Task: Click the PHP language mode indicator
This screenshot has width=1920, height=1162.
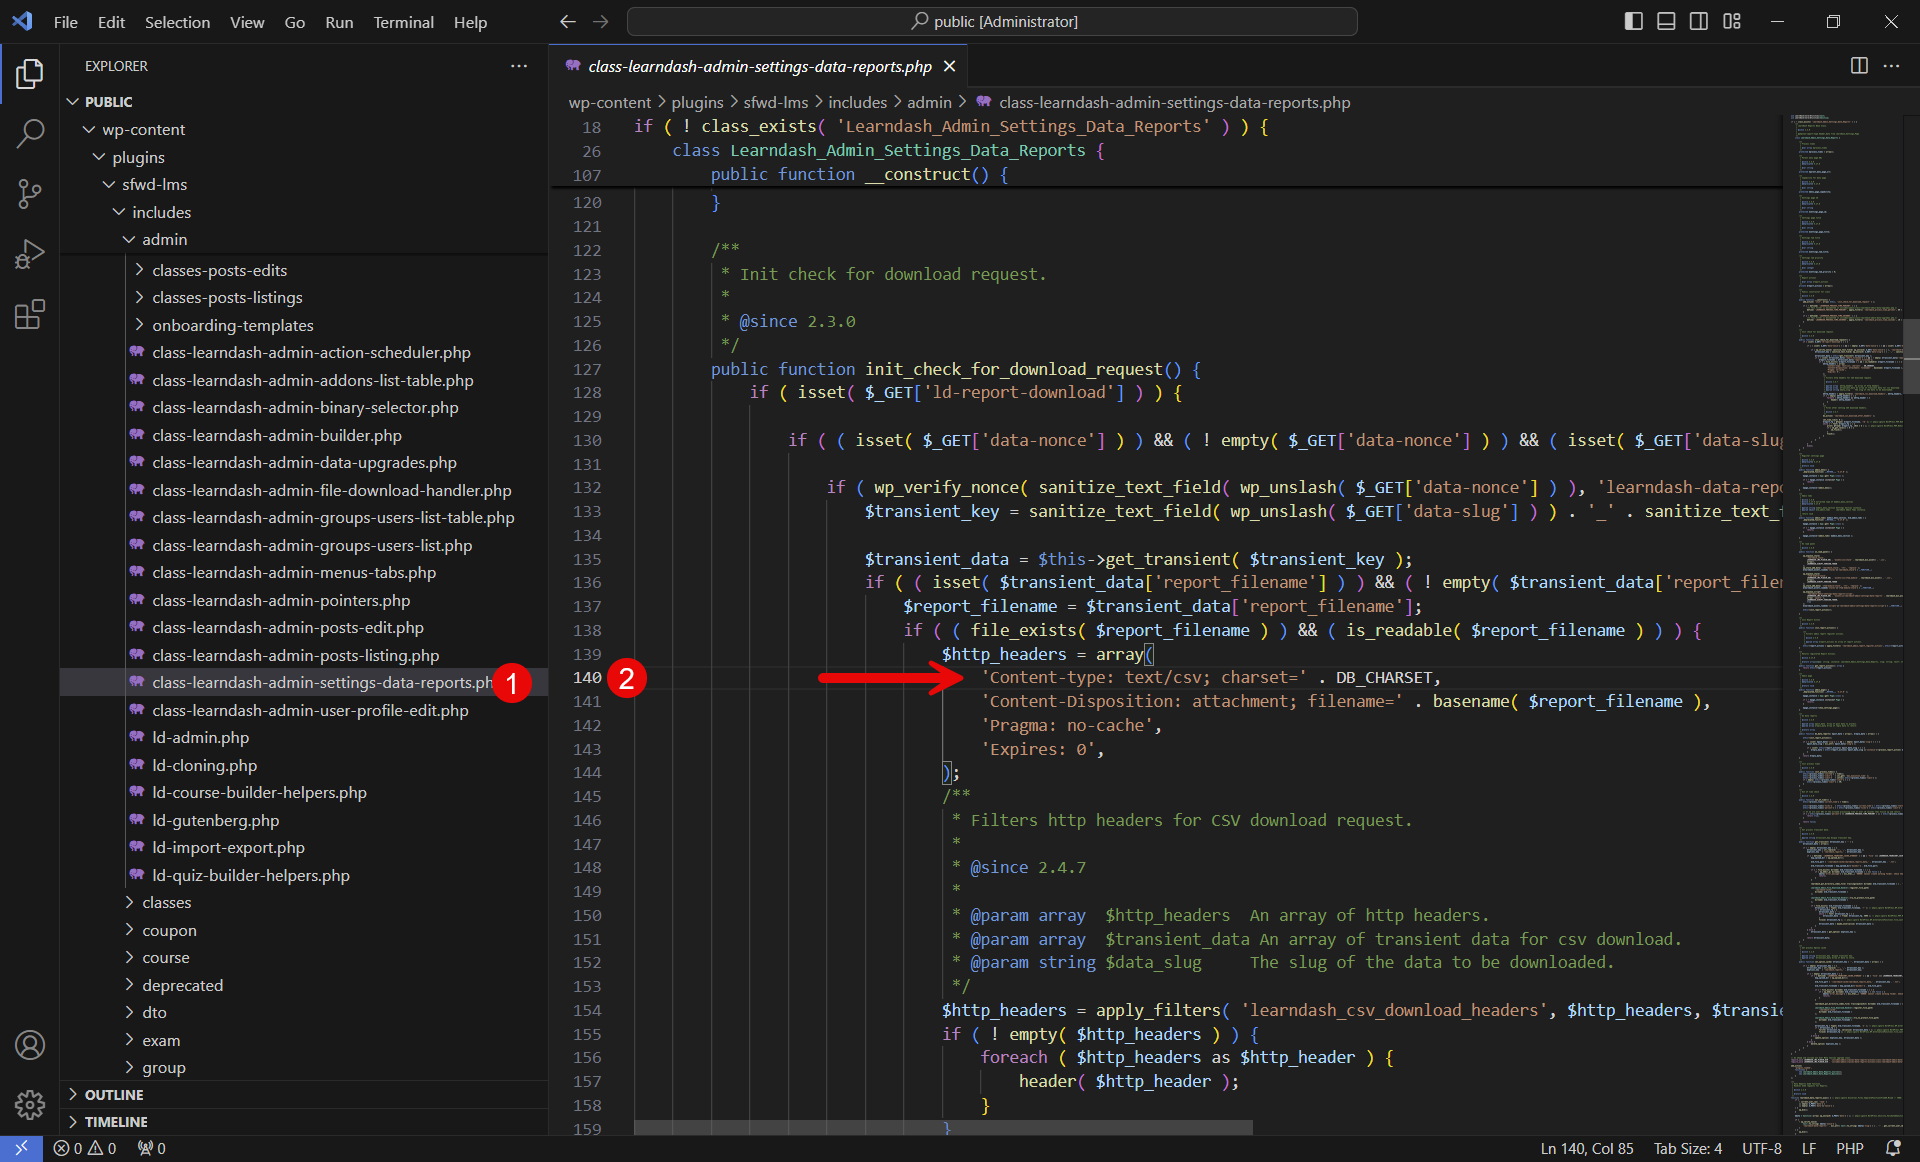Action: click(1849, 1148)
